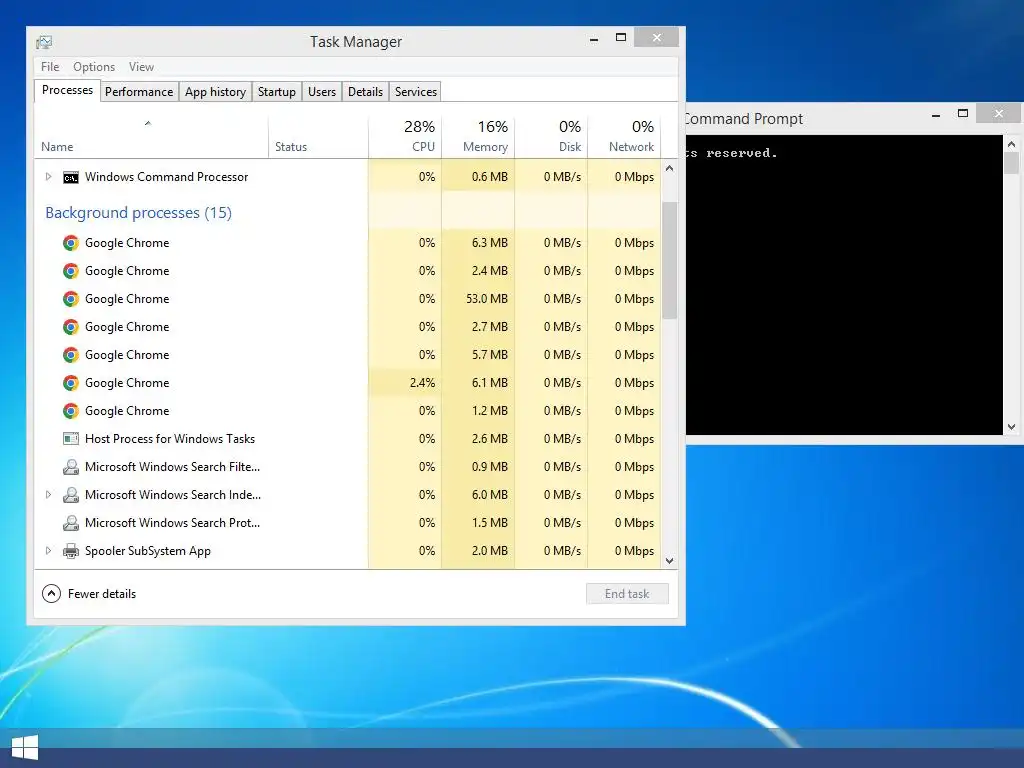Click the 0.6 MB memory cell
The image size is (1024, 768).
click(478, 177)
